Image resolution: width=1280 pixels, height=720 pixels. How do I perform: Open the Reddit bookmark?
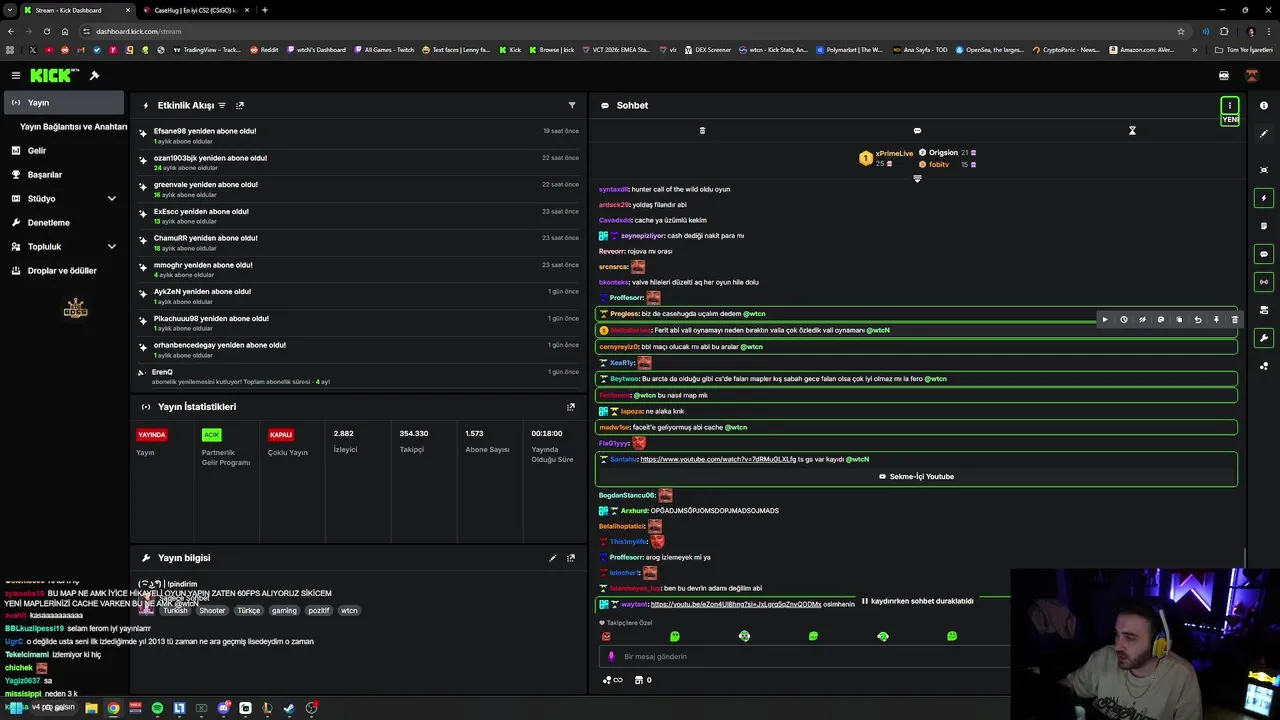coord(264,49)
